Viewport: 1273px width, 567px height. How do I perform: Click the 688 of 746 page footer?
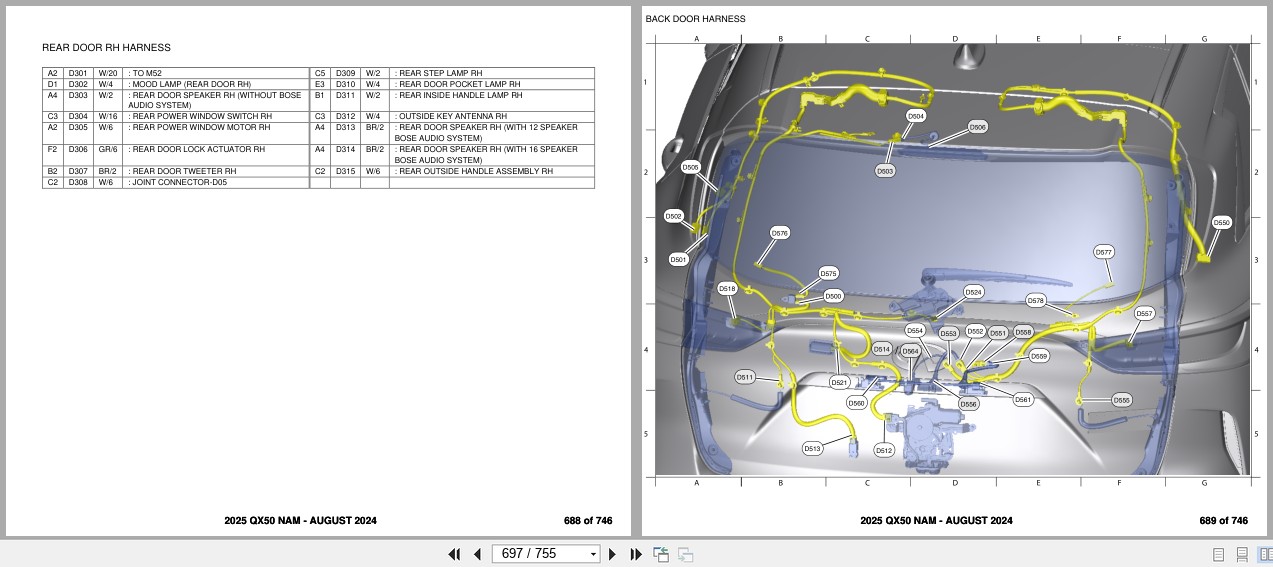pyautogui.click(x=588, y=520)
